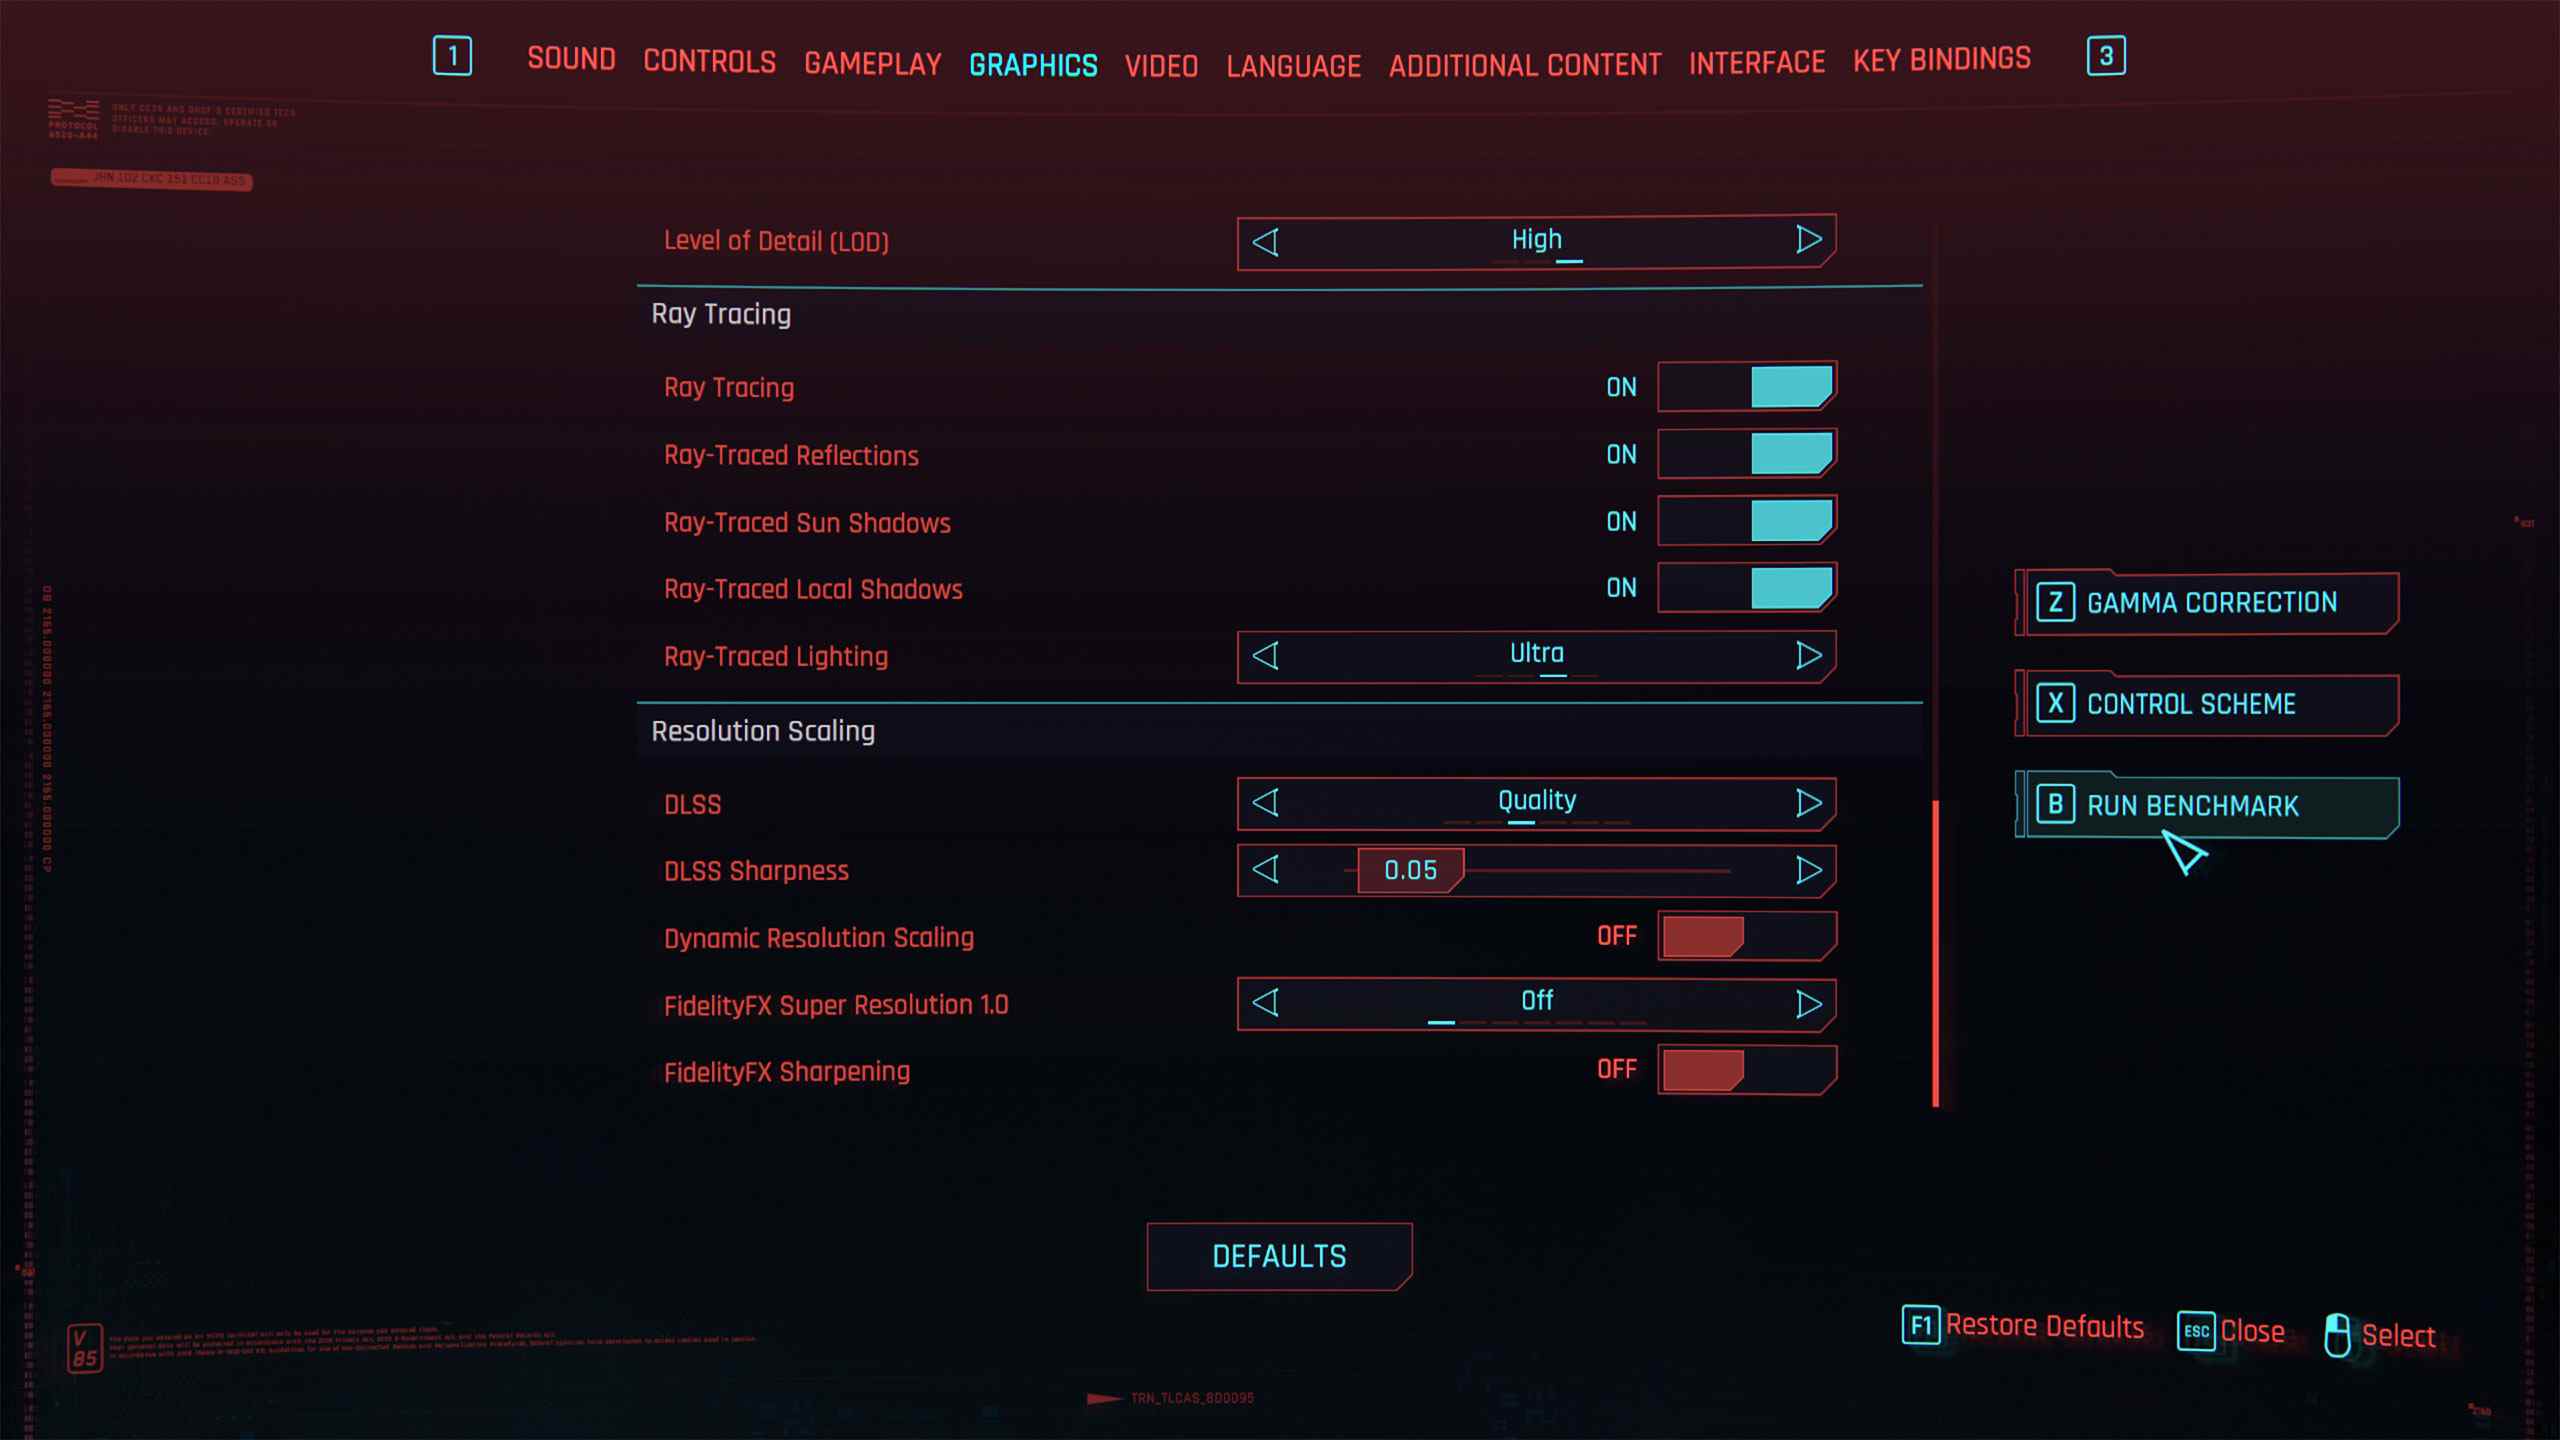Click the Graphics settings tab
The image size is (2560, 1440).
tap(1036, 62)
